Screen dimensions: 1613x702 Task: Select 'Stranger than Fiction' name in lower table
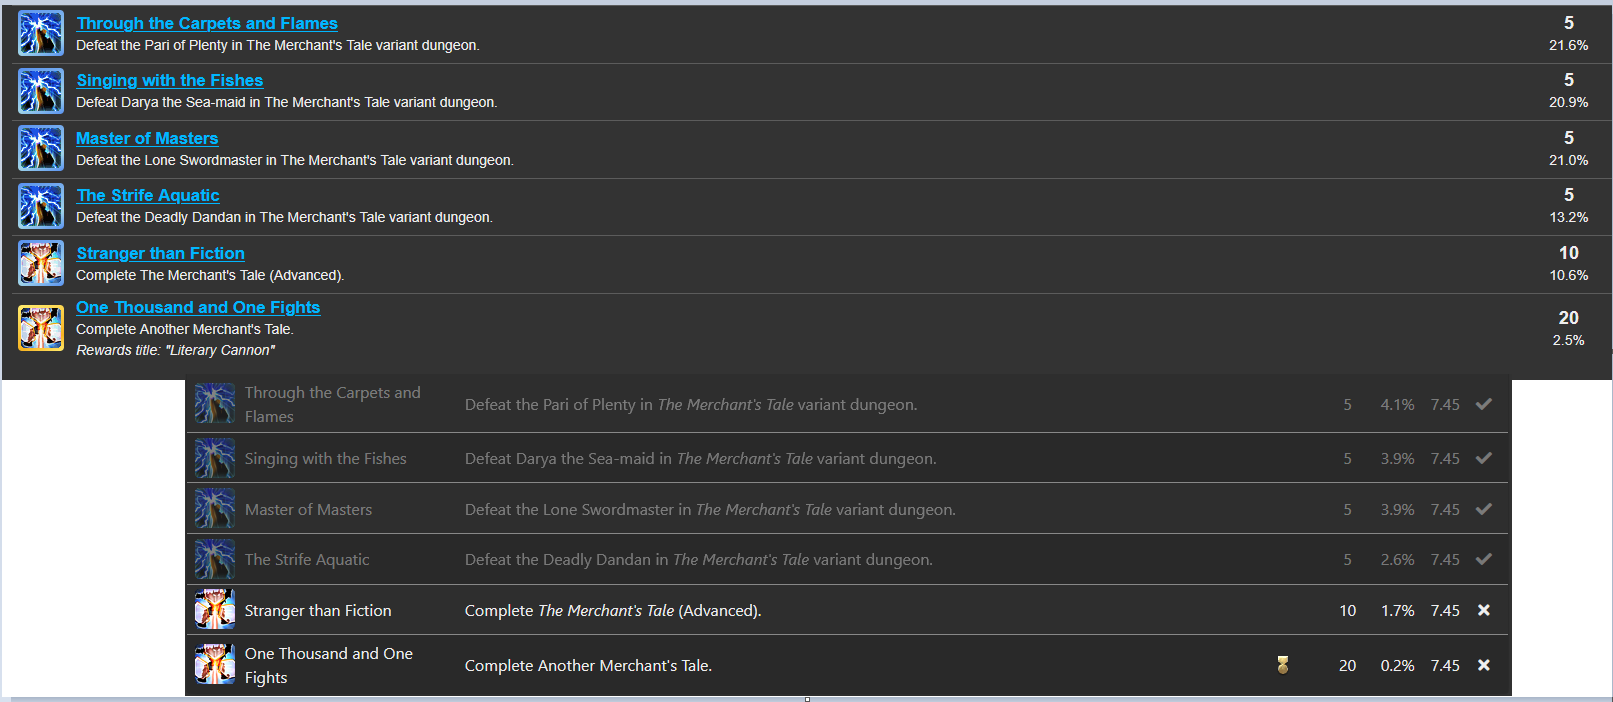click(318, 610)
